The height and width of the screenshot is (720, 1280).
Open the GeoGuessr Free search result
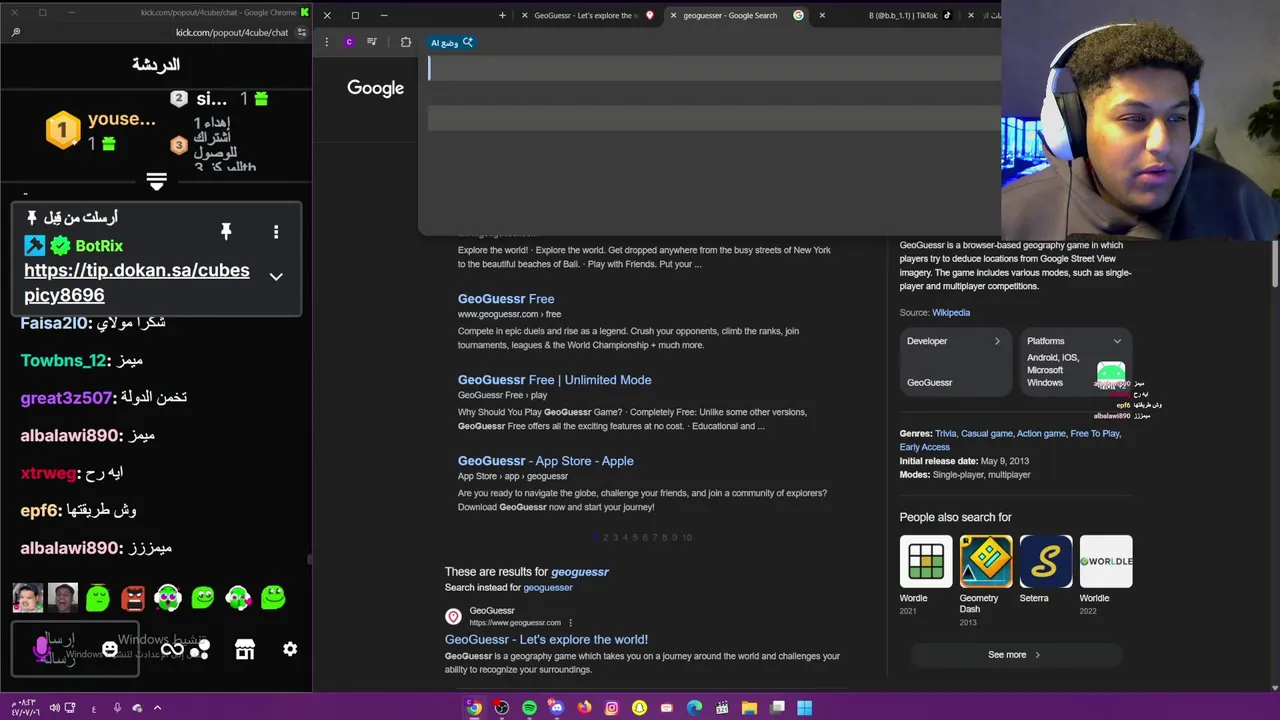pyautogui.click(x=506, y=299)
